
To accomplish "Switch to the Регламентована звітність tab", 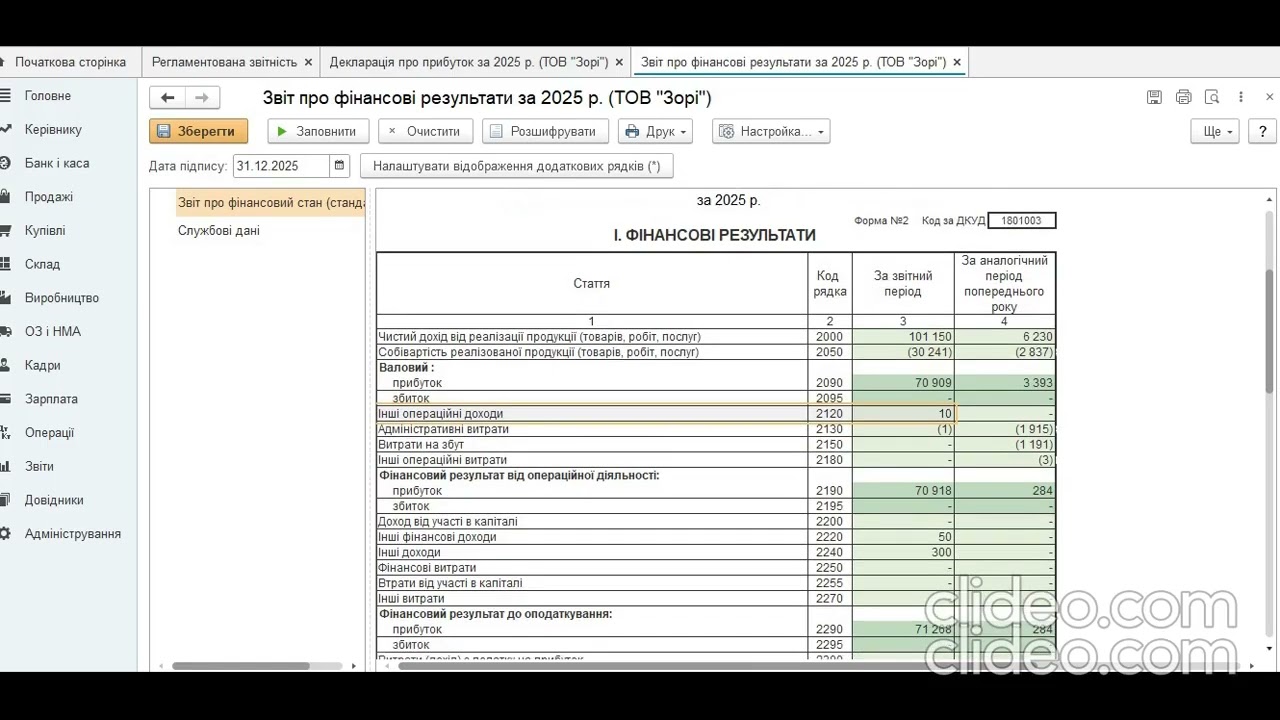I will [x=224, y=62].
